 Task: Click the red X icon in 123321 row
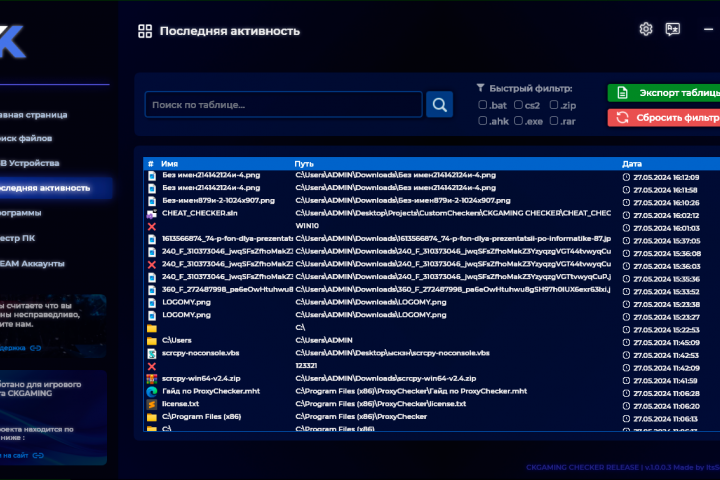152,366
